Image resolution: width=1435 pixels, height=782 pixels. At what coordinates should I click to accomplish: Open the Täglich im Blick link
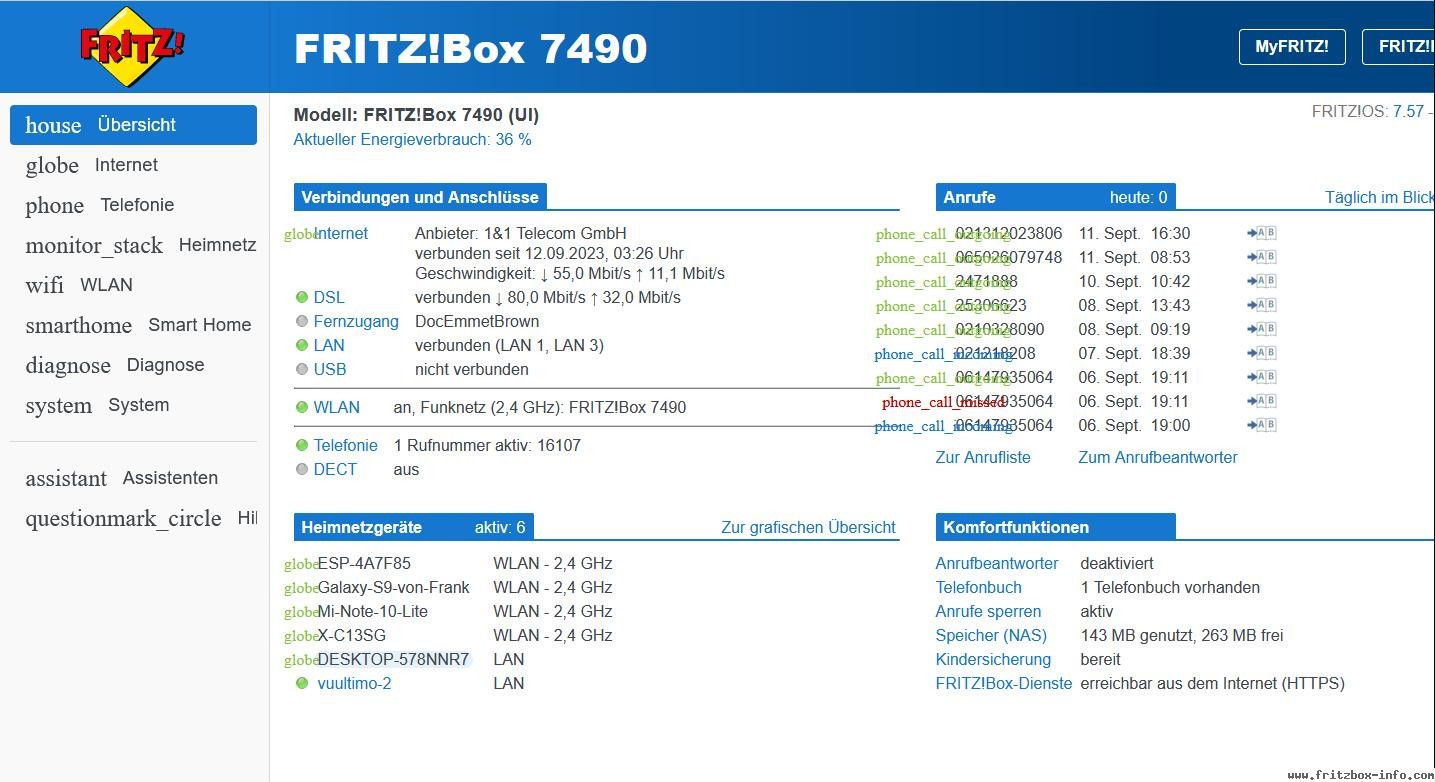pyautogui.click(x=1380, y=197)
